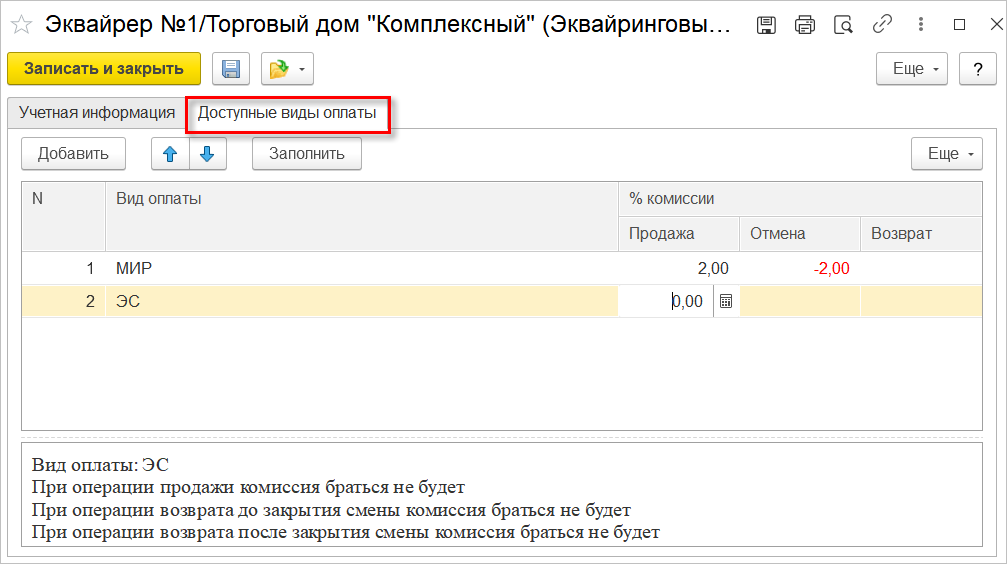Expand the table's Еще menu
The height and width of the screenshot is (564, 1007).
(x=947, y=154)
